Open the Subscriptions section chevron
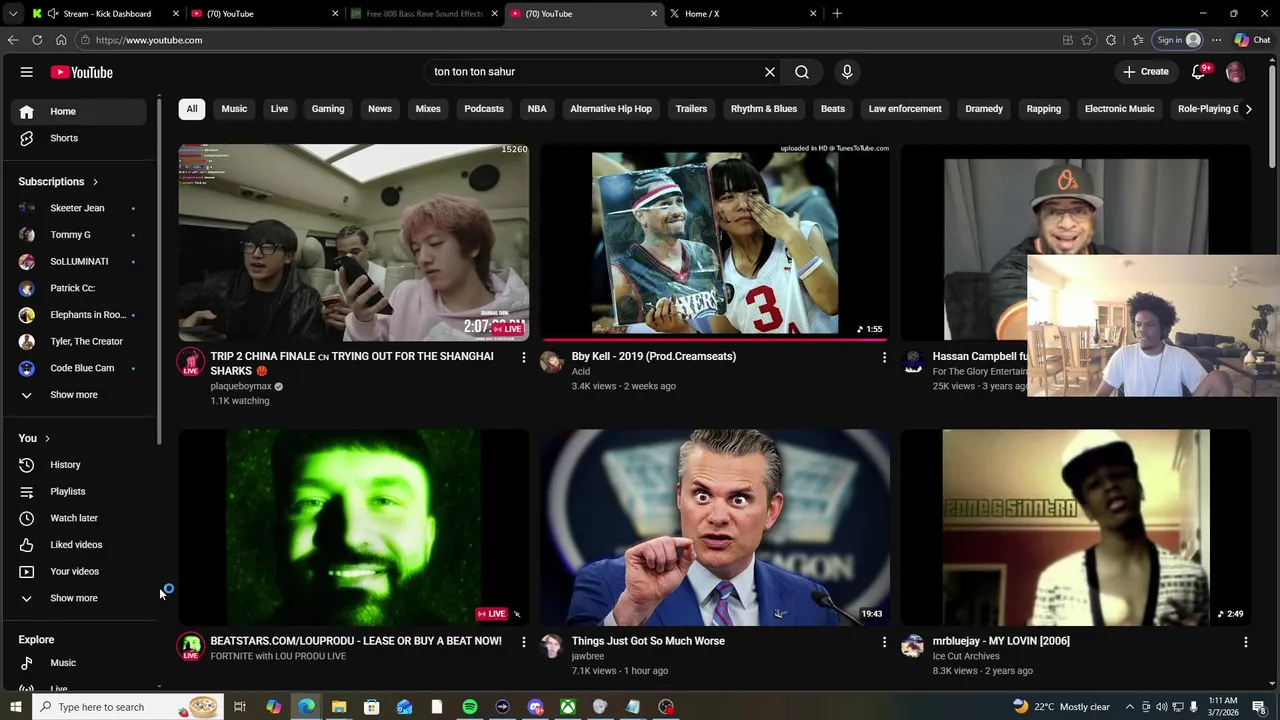The image size is (1280, 720). 95,182
